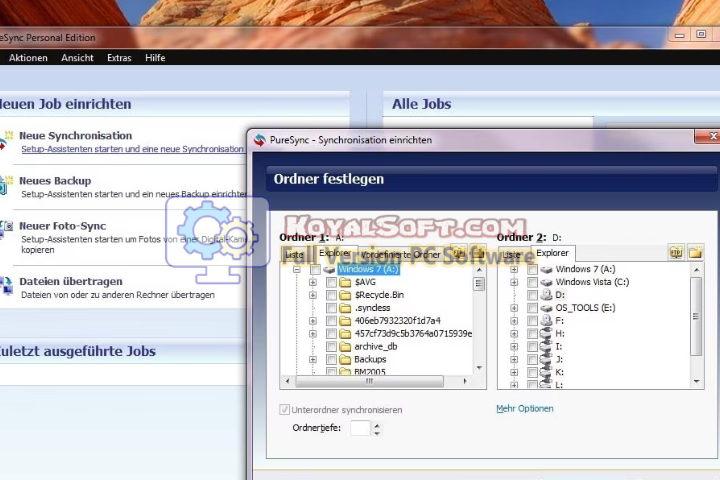Click Dateien übertragen computers icon
The image size is (720, 480).
[x=6, y=286]
